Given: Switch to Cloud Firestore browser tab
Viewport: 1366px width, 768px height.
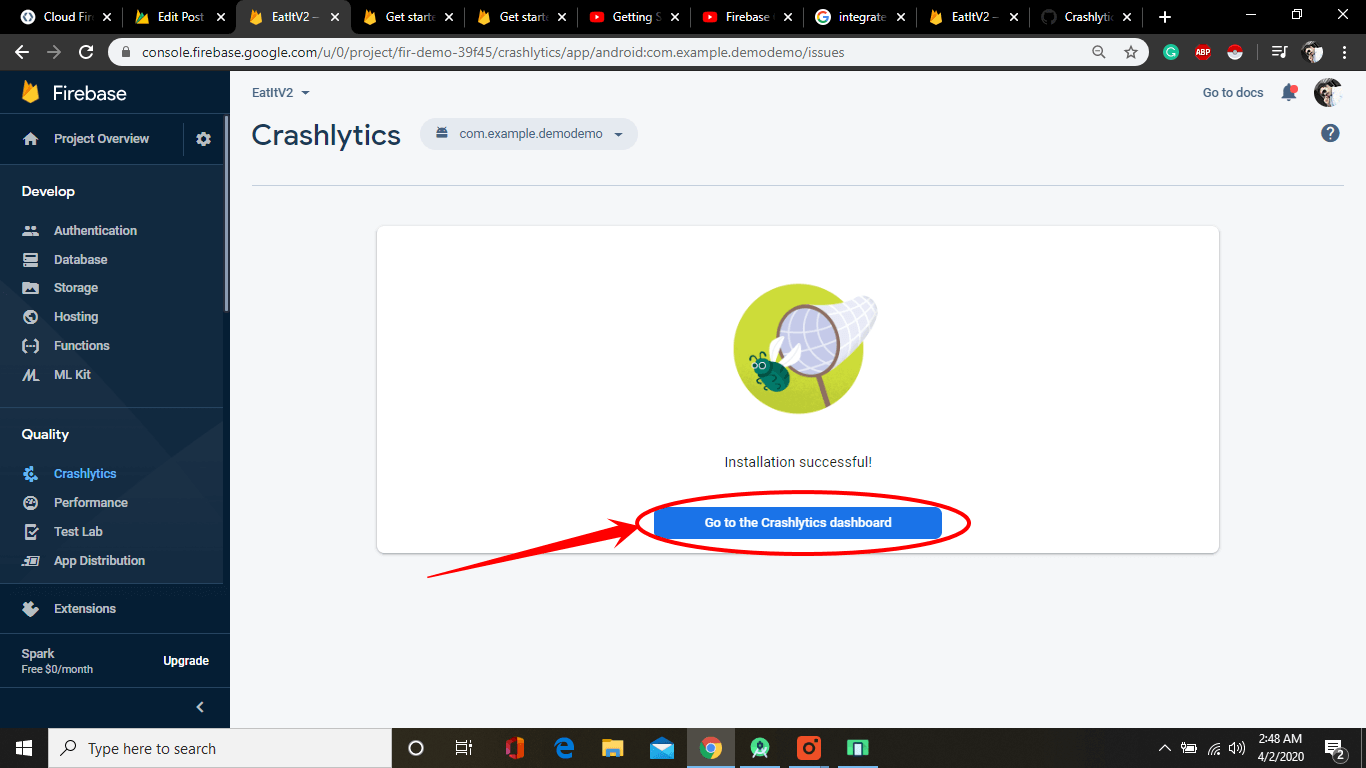Looking at the screenshot, I should click(66, 17).
